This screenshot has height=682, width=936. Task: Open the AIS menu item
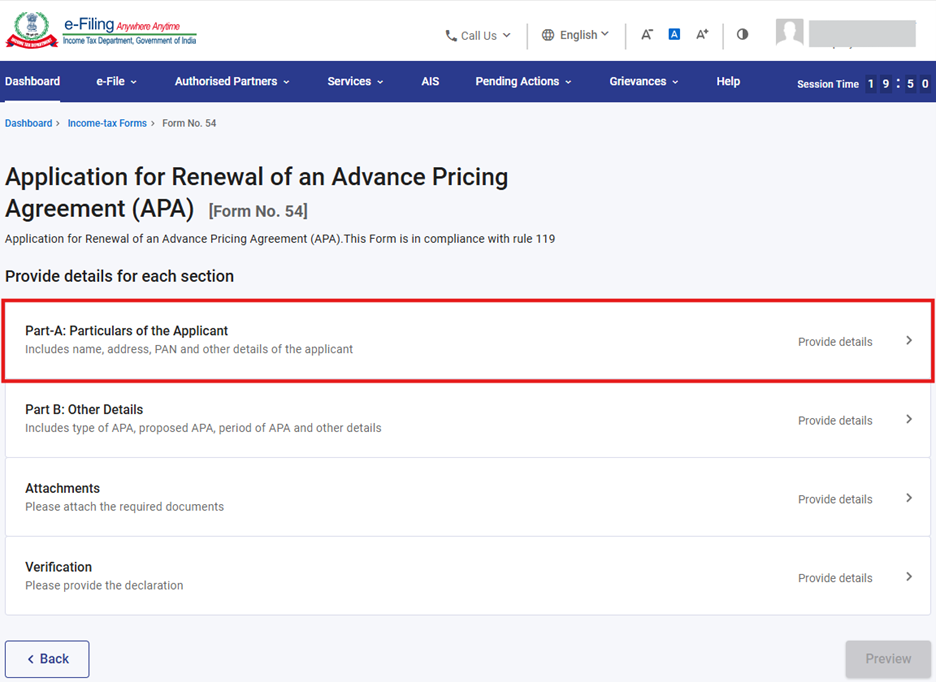[430, 82]
